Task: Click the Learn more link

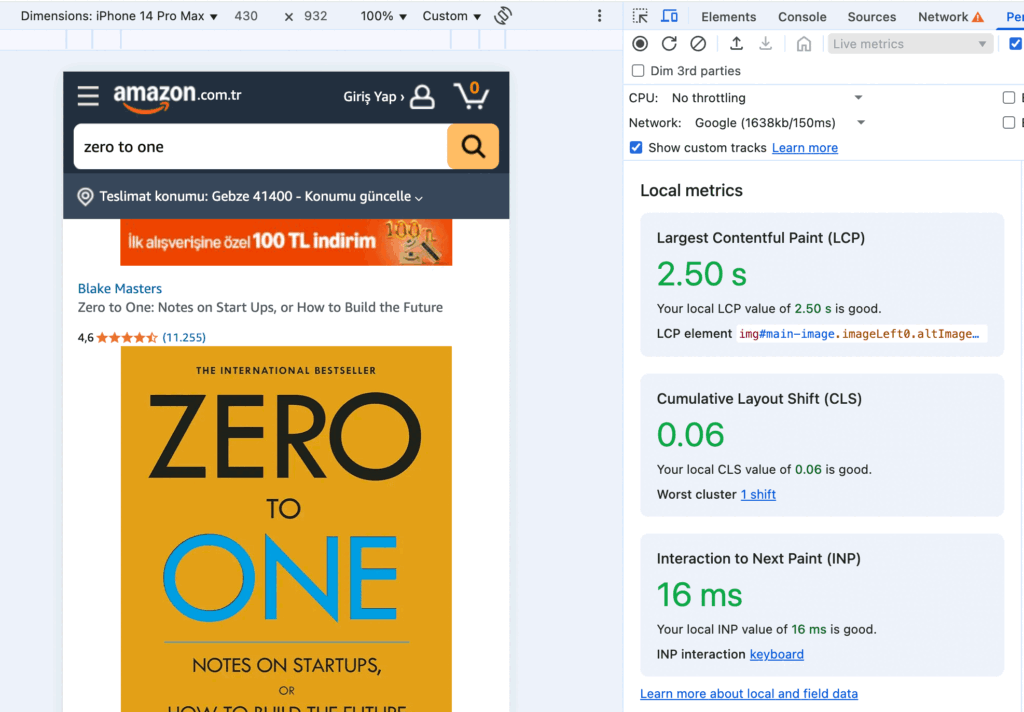Action: (x=805, y=148)
